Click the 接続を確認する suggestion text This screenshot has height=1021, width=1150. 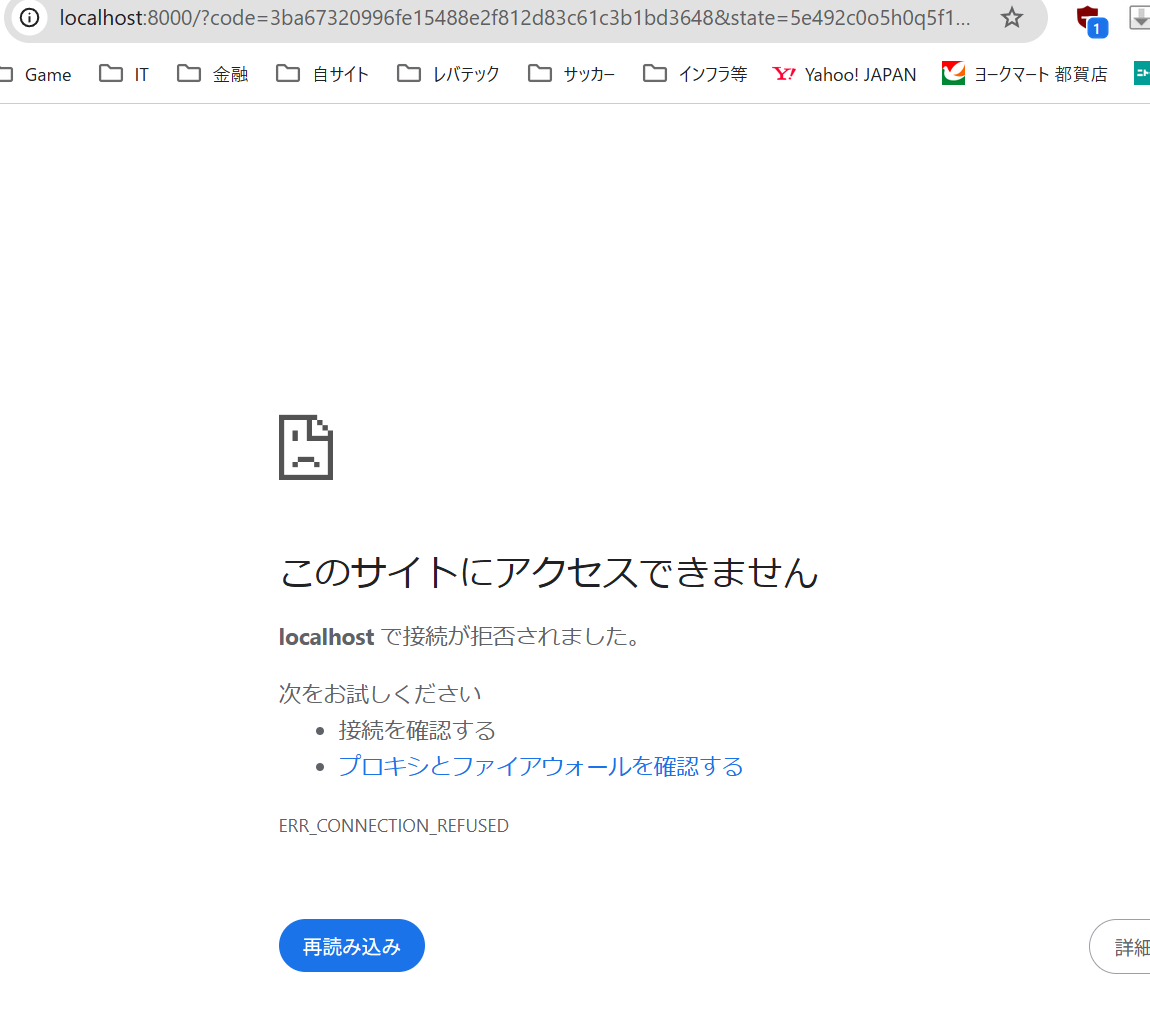pos(417,731)
